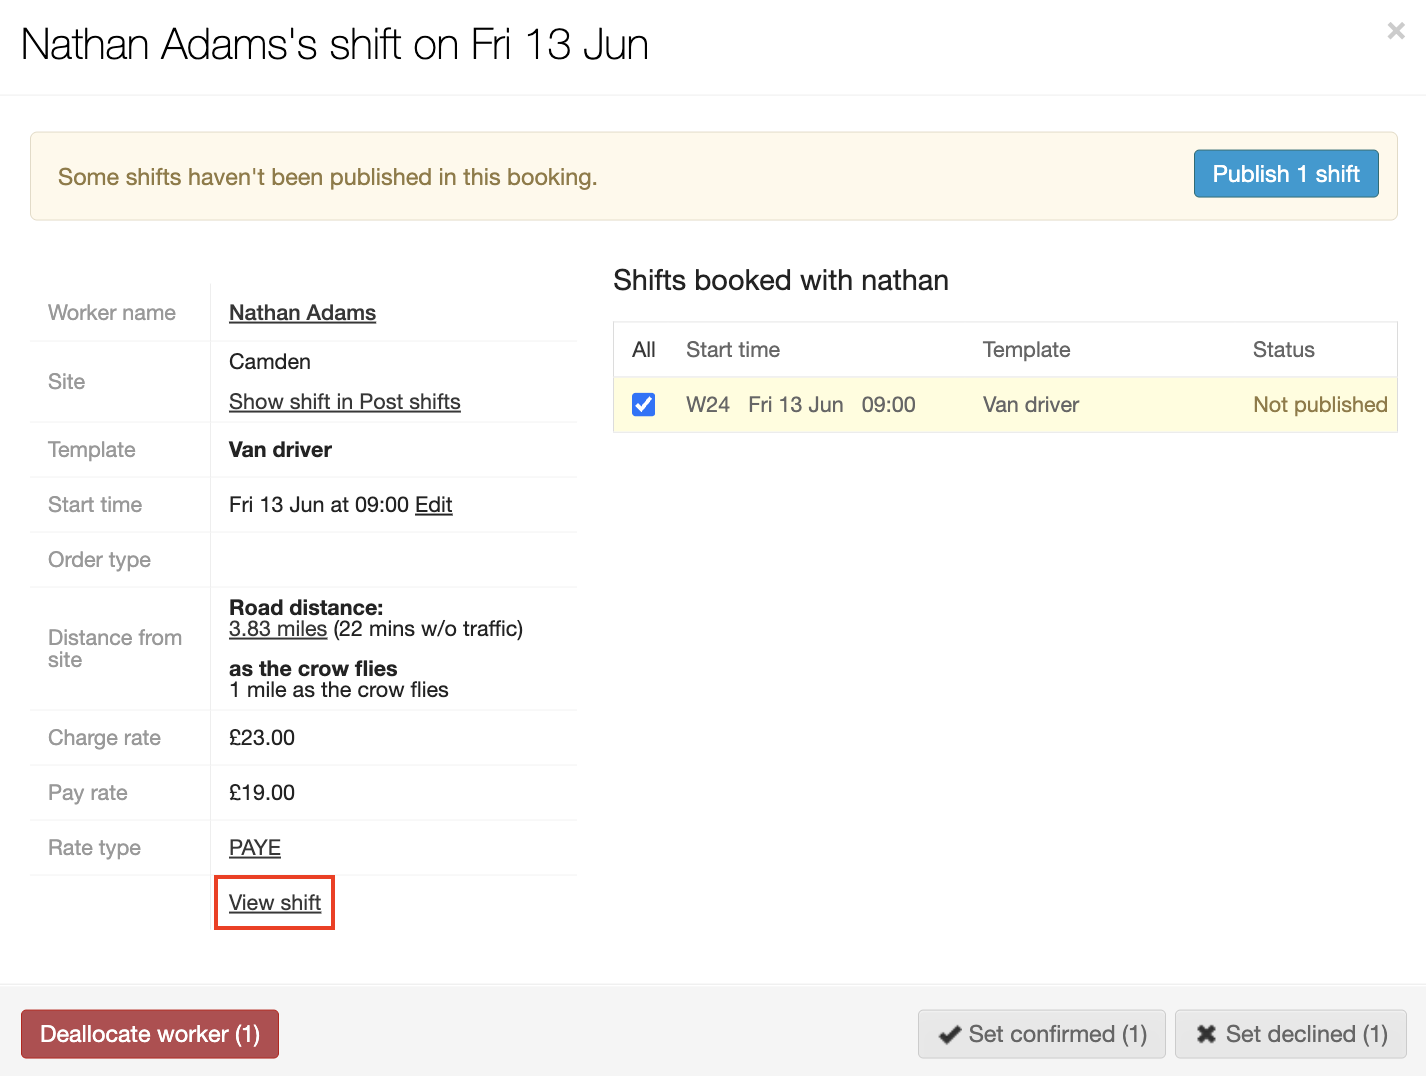Click the checkmark Set confirmed button
This screenshot has width=1426, height=1076.
(1041, 1034)
